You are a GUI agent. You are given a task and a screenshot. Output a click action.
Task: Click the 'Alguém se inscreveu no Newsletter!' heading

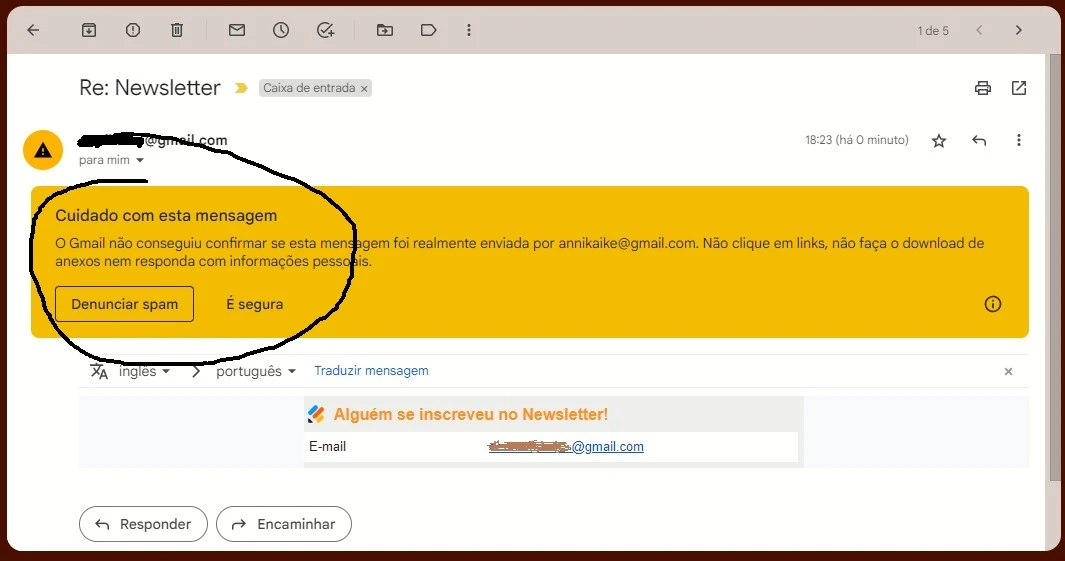click(470, 414)
